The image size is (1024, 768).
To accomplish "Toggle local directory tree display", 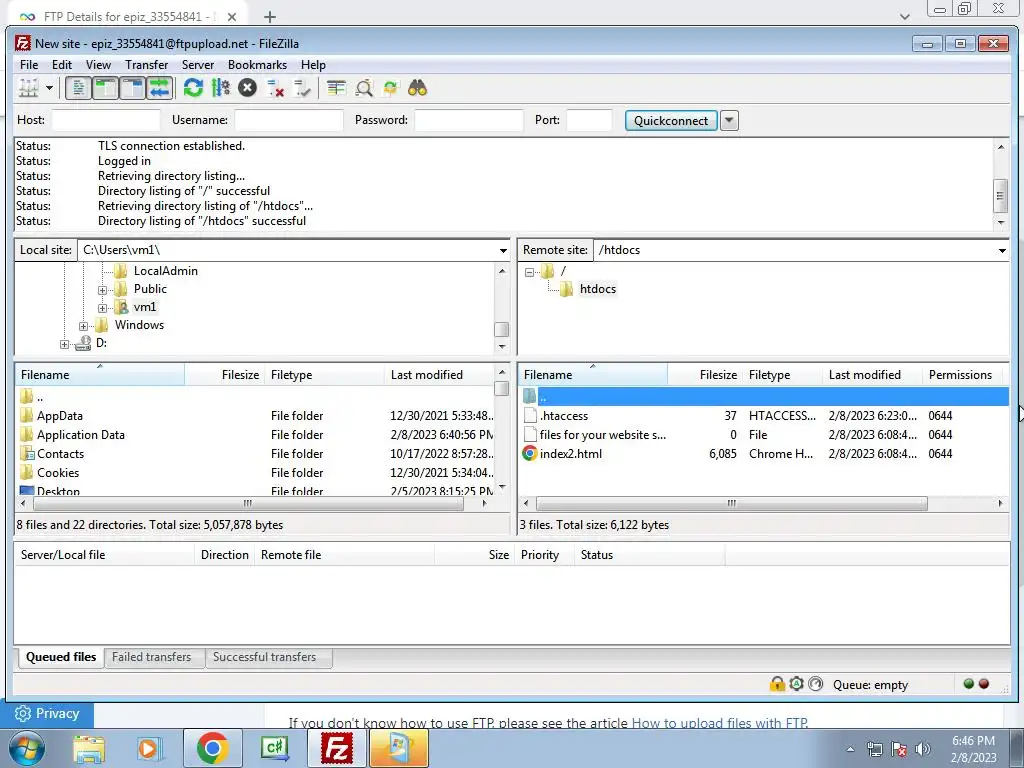I will click(x=105, y=88).
